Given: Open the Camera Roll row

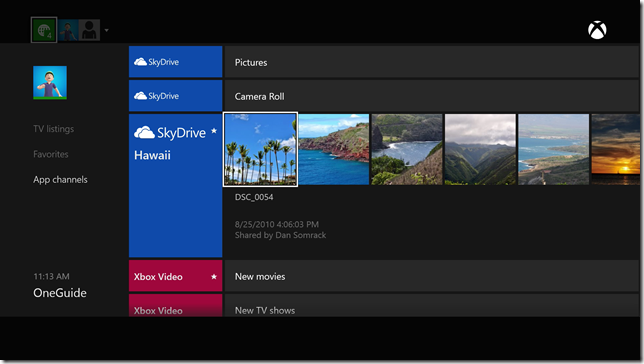Looking at the screenshot, I should click(x=432, y=96).
